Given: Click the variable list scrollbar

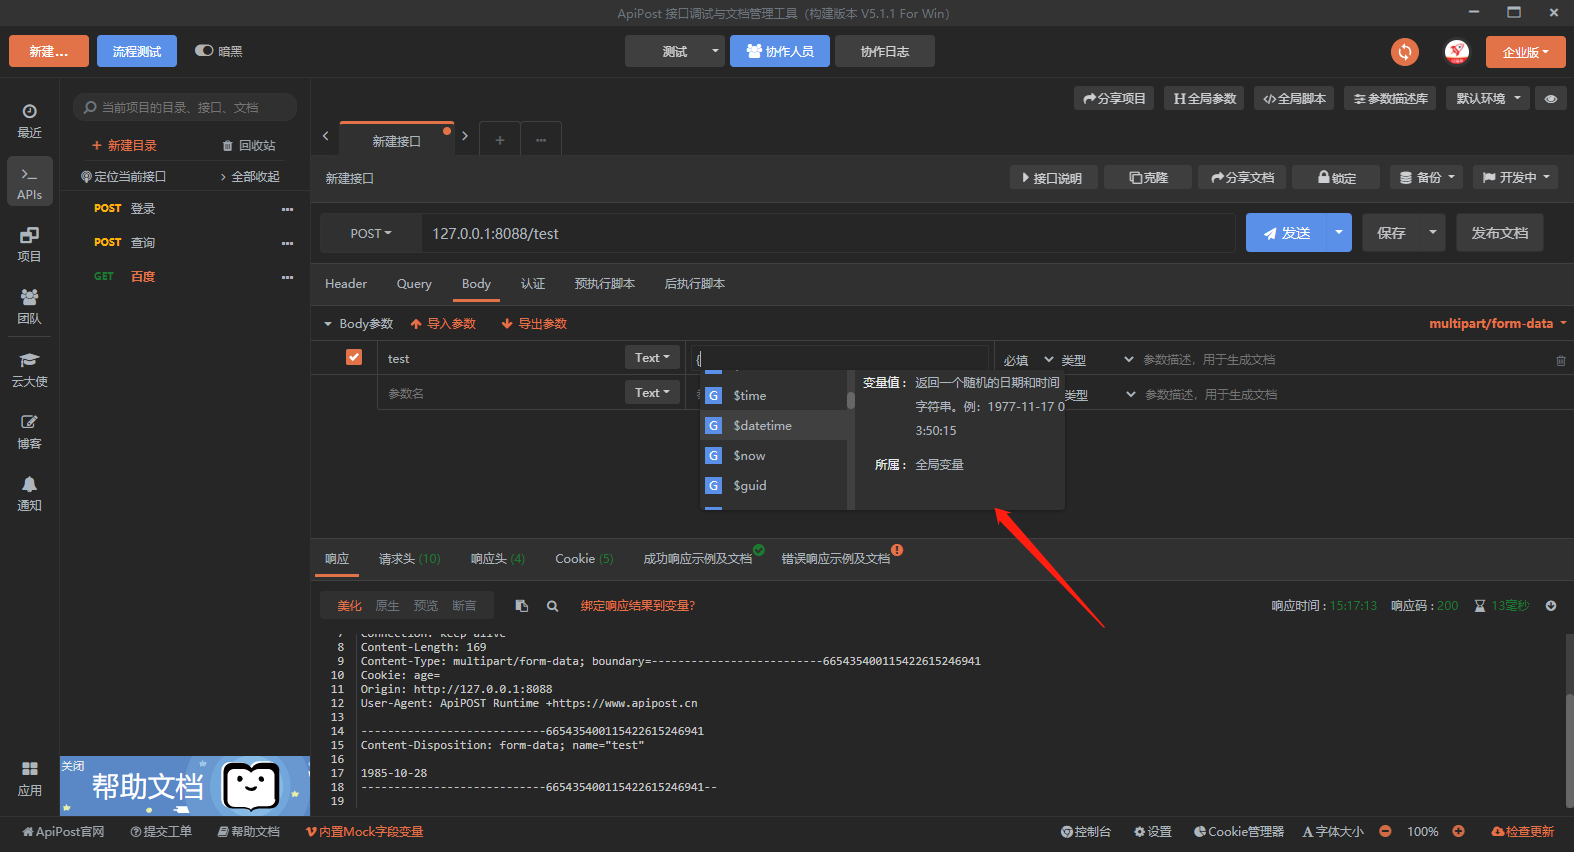Looking at the screenshot, I should [x=851, y=400].
